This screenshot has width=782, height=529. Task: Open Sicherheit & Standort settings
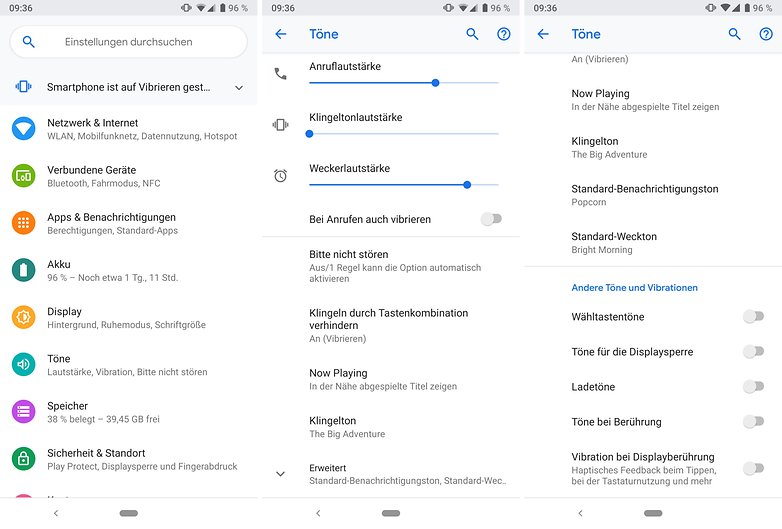pos(129,459)
